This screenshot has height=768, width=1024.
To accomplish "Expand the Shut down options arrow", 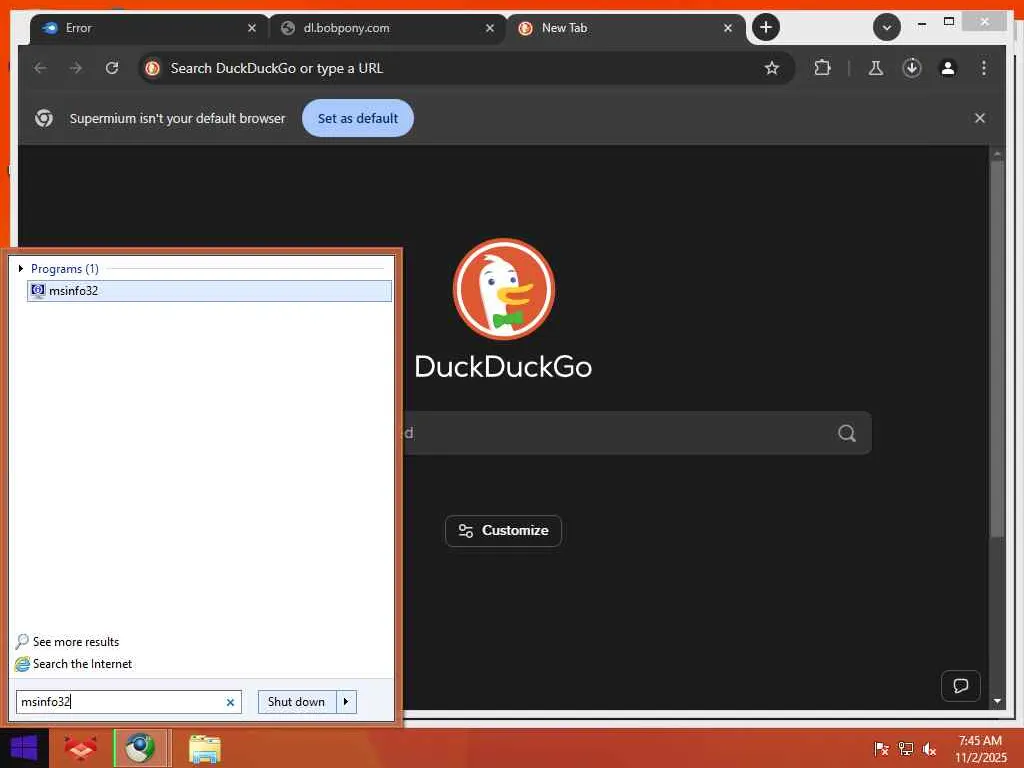I will (346, 702).
